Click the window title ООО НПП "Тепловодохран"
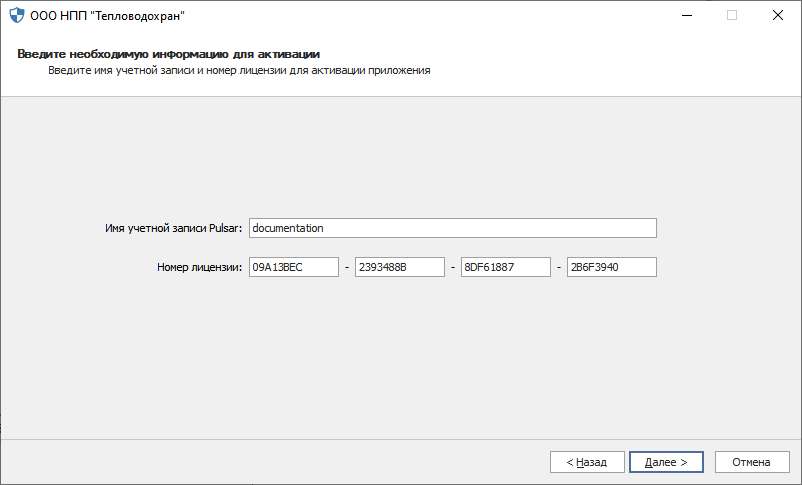Image resolution: width=802 pixels, height=485 pixels. coord(110,16)
